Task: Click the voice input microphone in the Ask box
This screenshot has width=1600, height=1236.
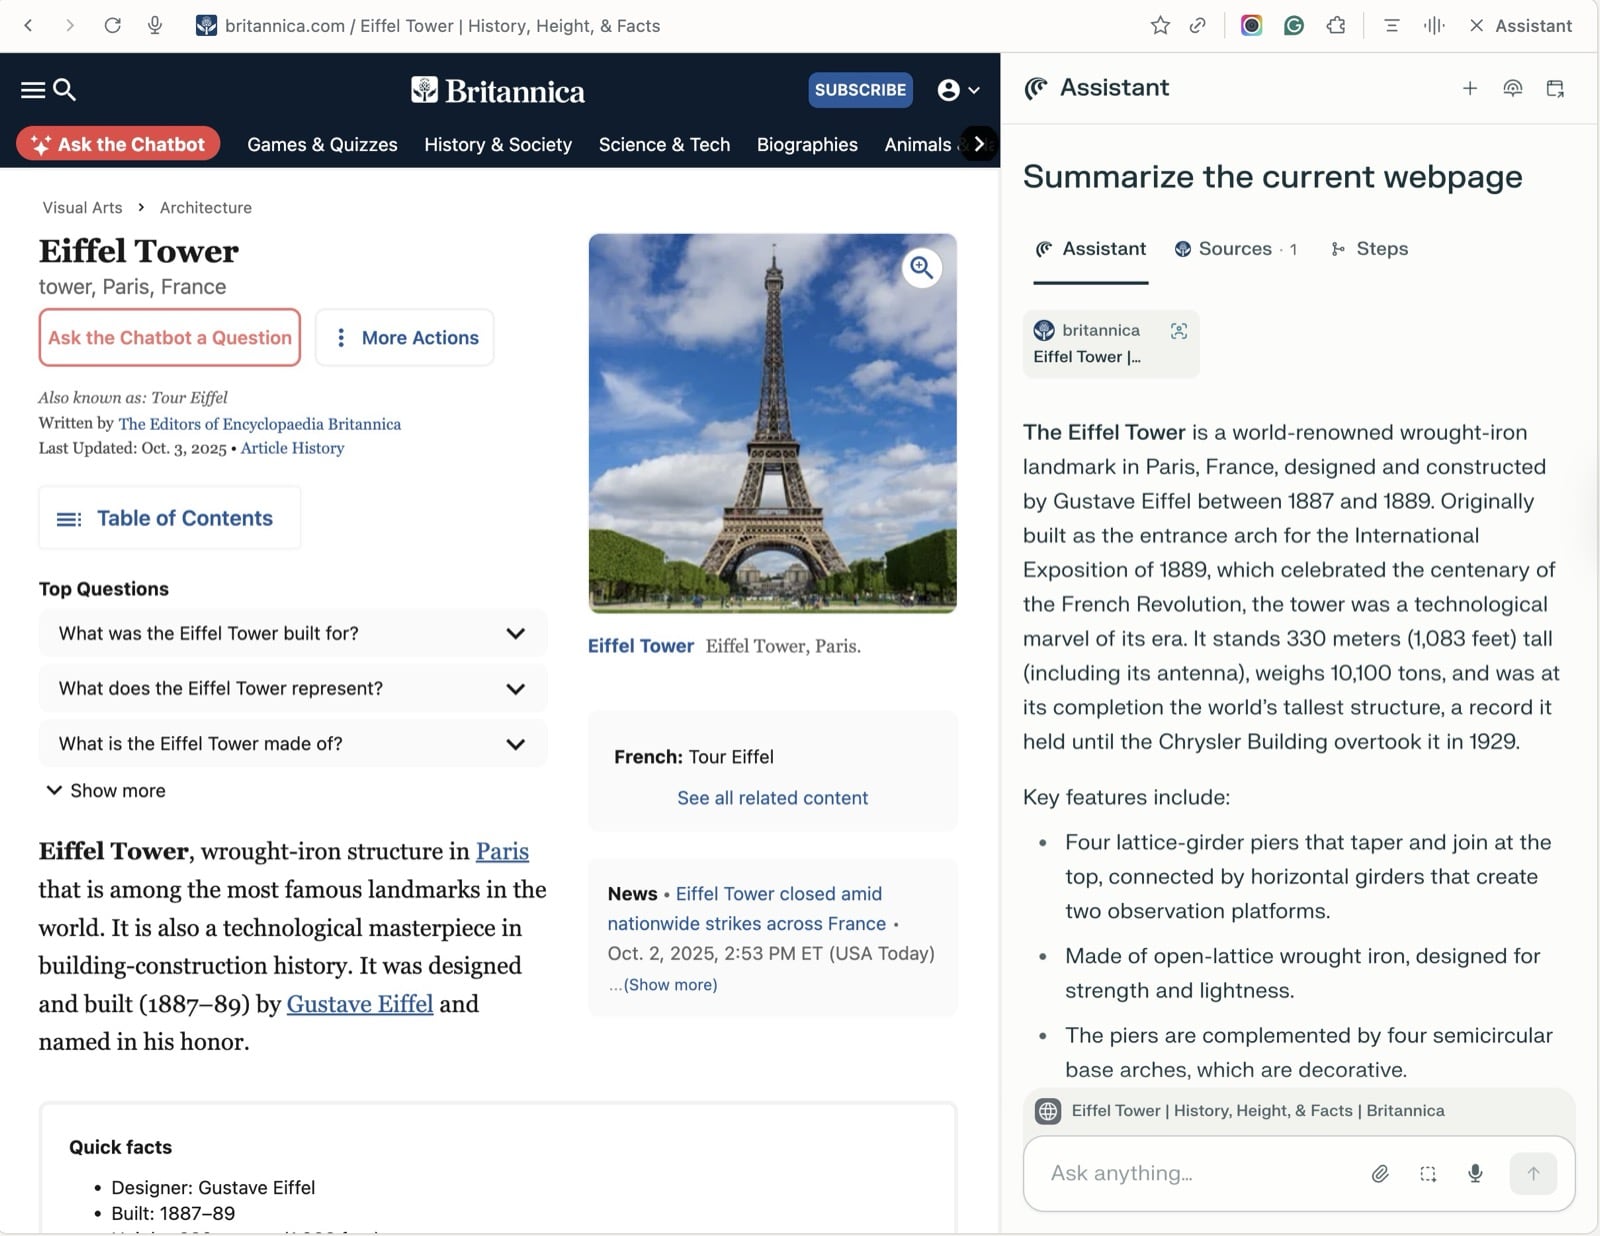Action: coord(1475,1173)
